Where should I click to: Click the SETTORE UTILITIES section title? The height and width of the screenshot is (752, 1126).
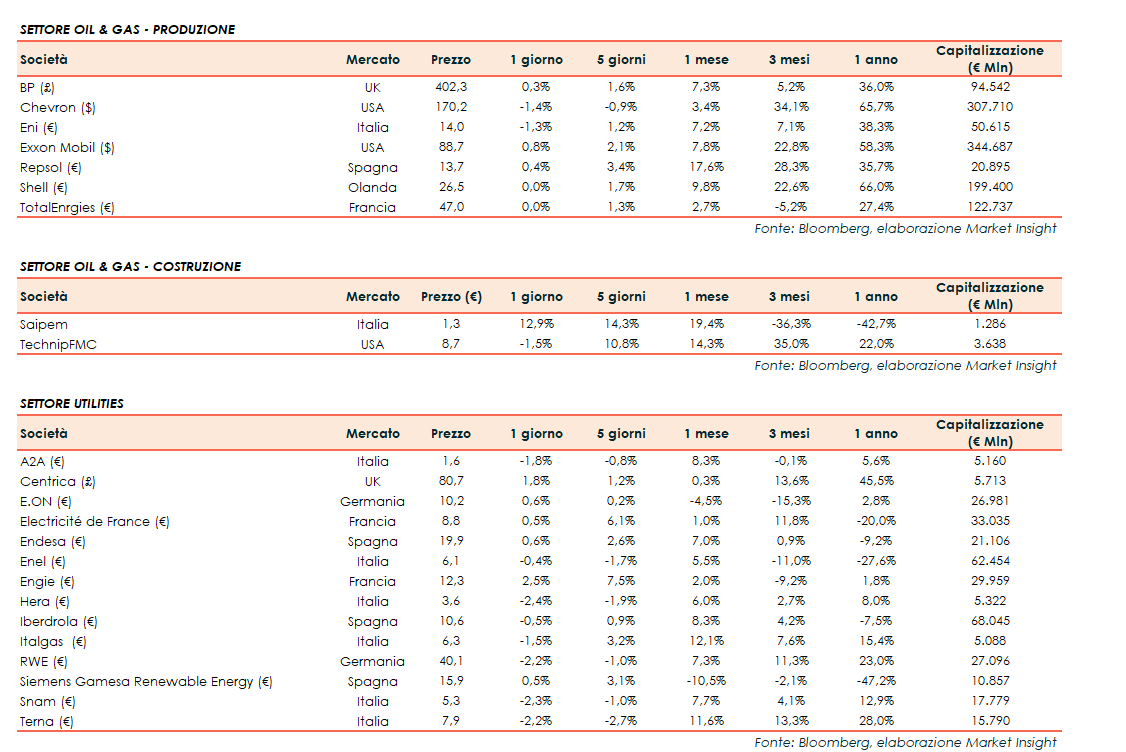coord(72,404)
